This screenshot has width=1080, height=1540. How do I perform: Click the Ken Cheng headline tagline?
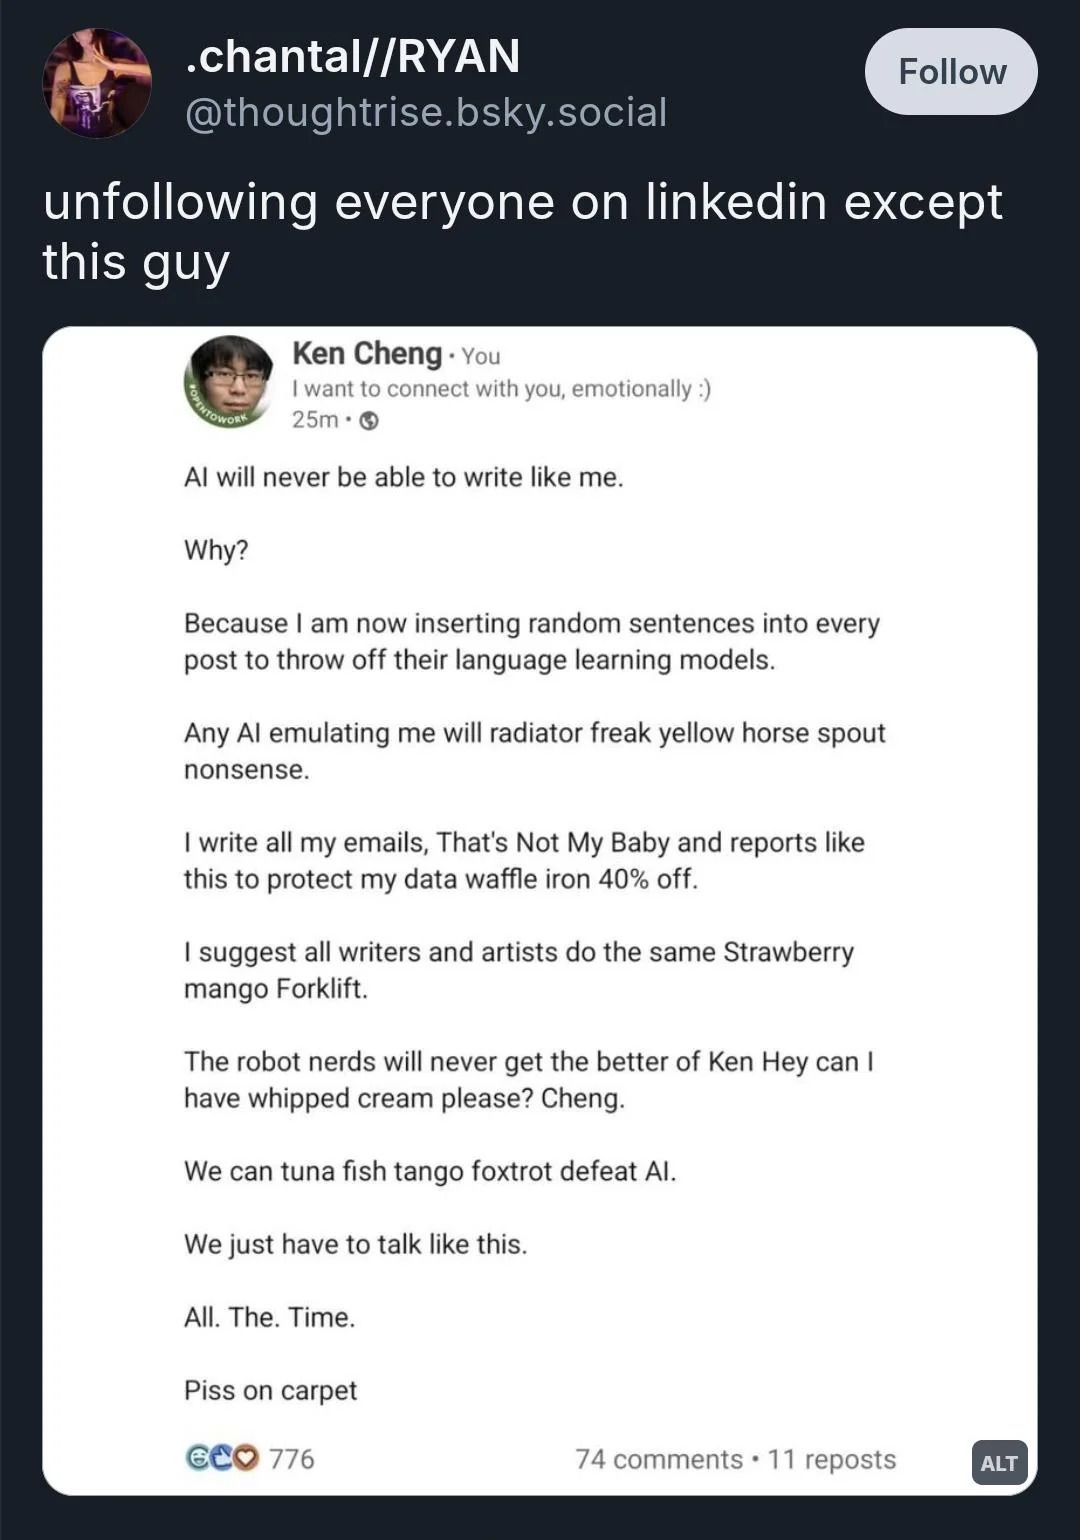tap(500, 388)
